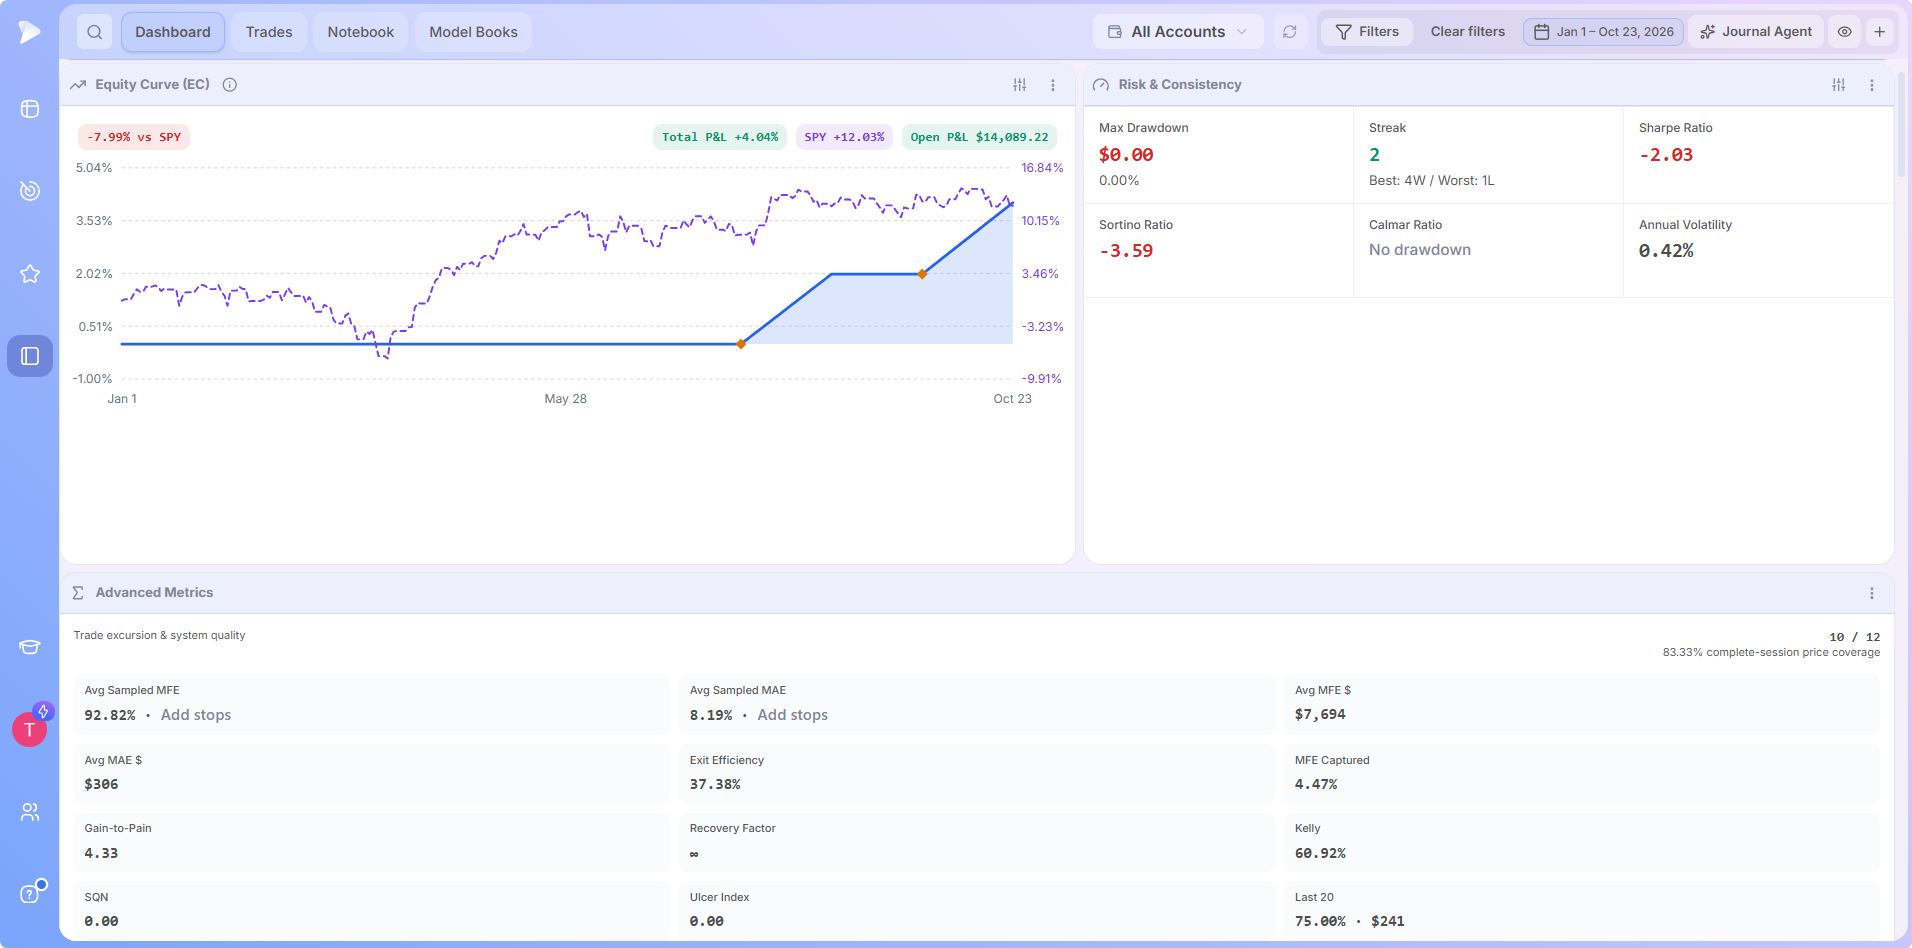This screenshot has width=1912, height=948.
Task: Open the Notebook tab
Action: pos(361,32)
